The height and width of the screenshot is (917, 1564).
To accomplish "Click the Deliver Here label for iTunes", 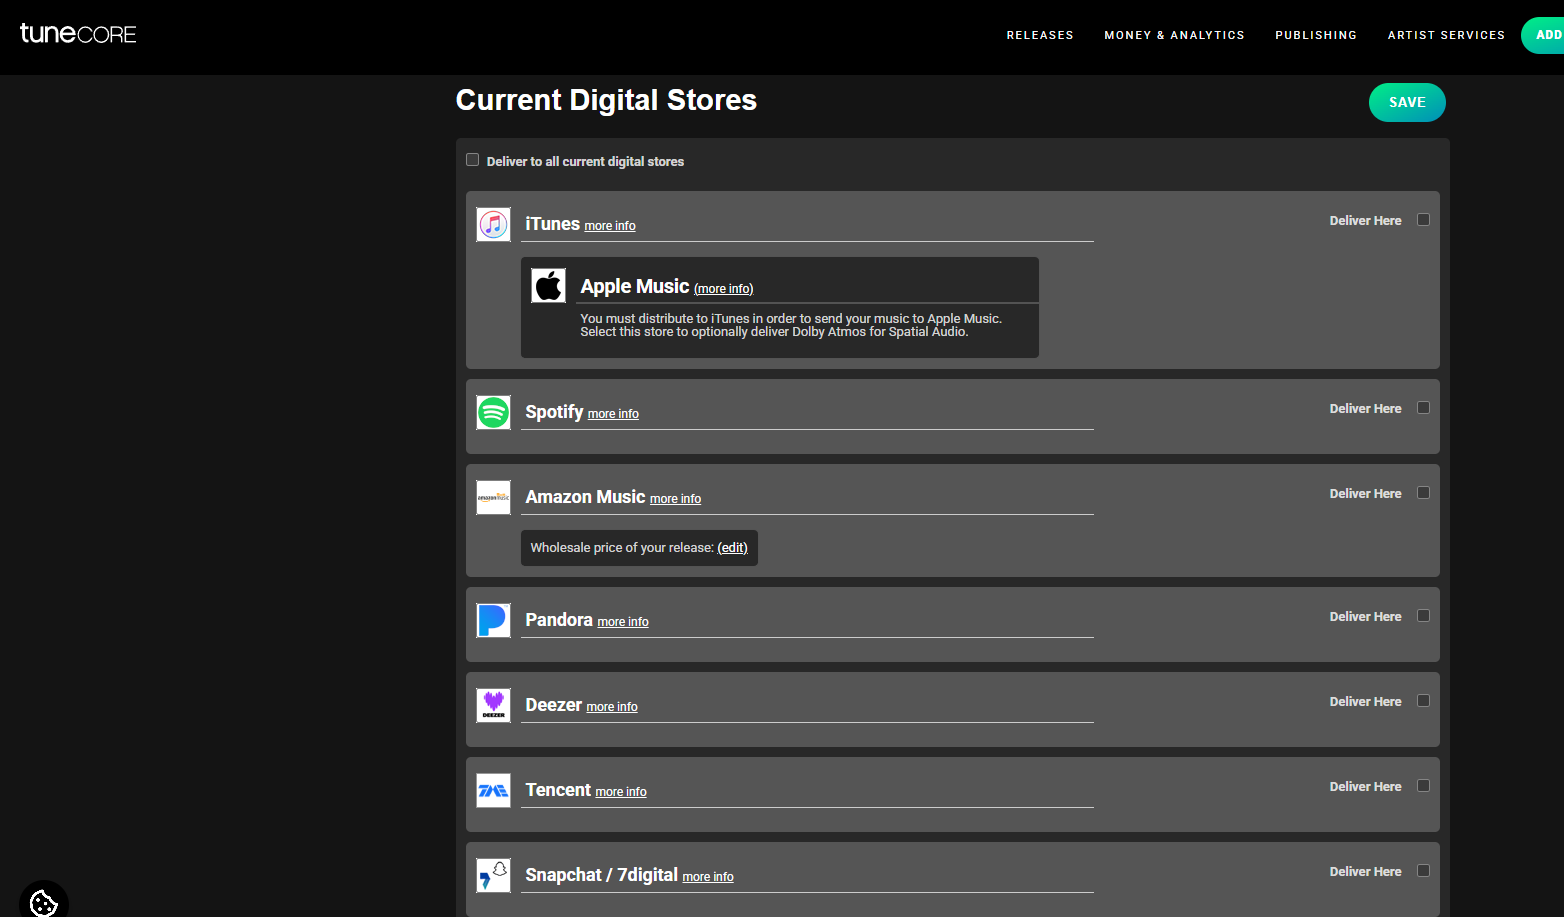I will [x=1365, y=221].
